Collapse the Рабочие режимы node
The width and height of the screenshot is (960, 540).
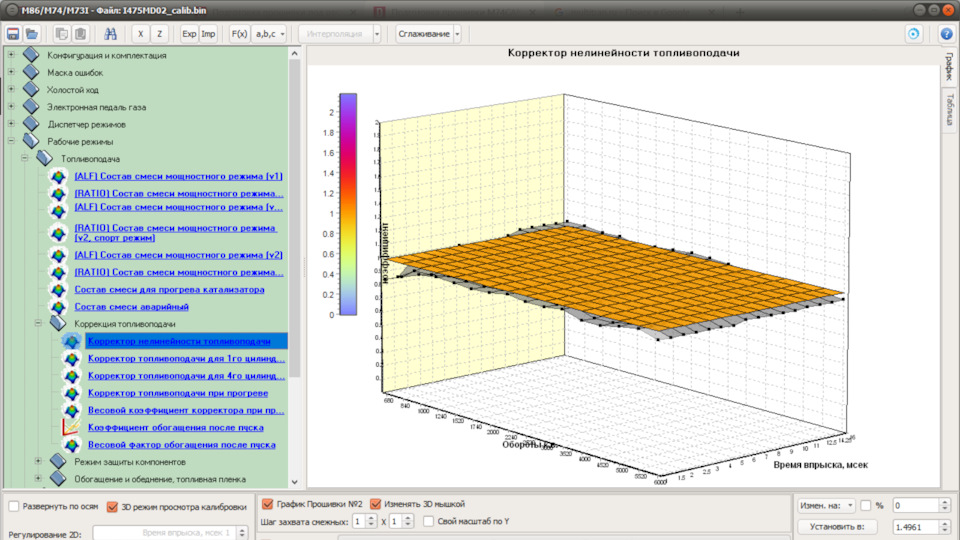(11, 140)
